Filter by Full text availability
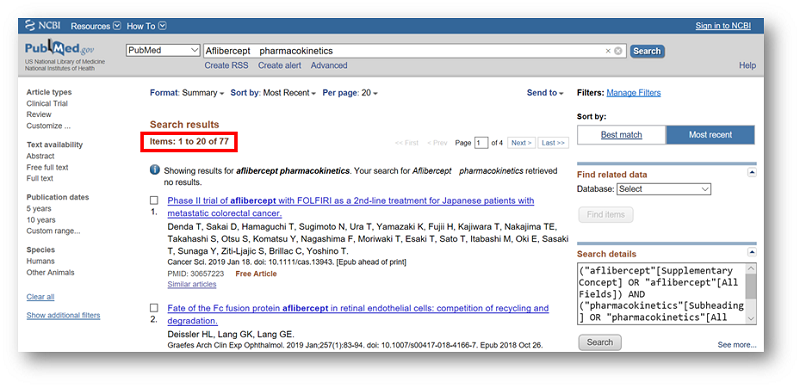This screenshot has height=388, width=800. click(x=40, y=179)
